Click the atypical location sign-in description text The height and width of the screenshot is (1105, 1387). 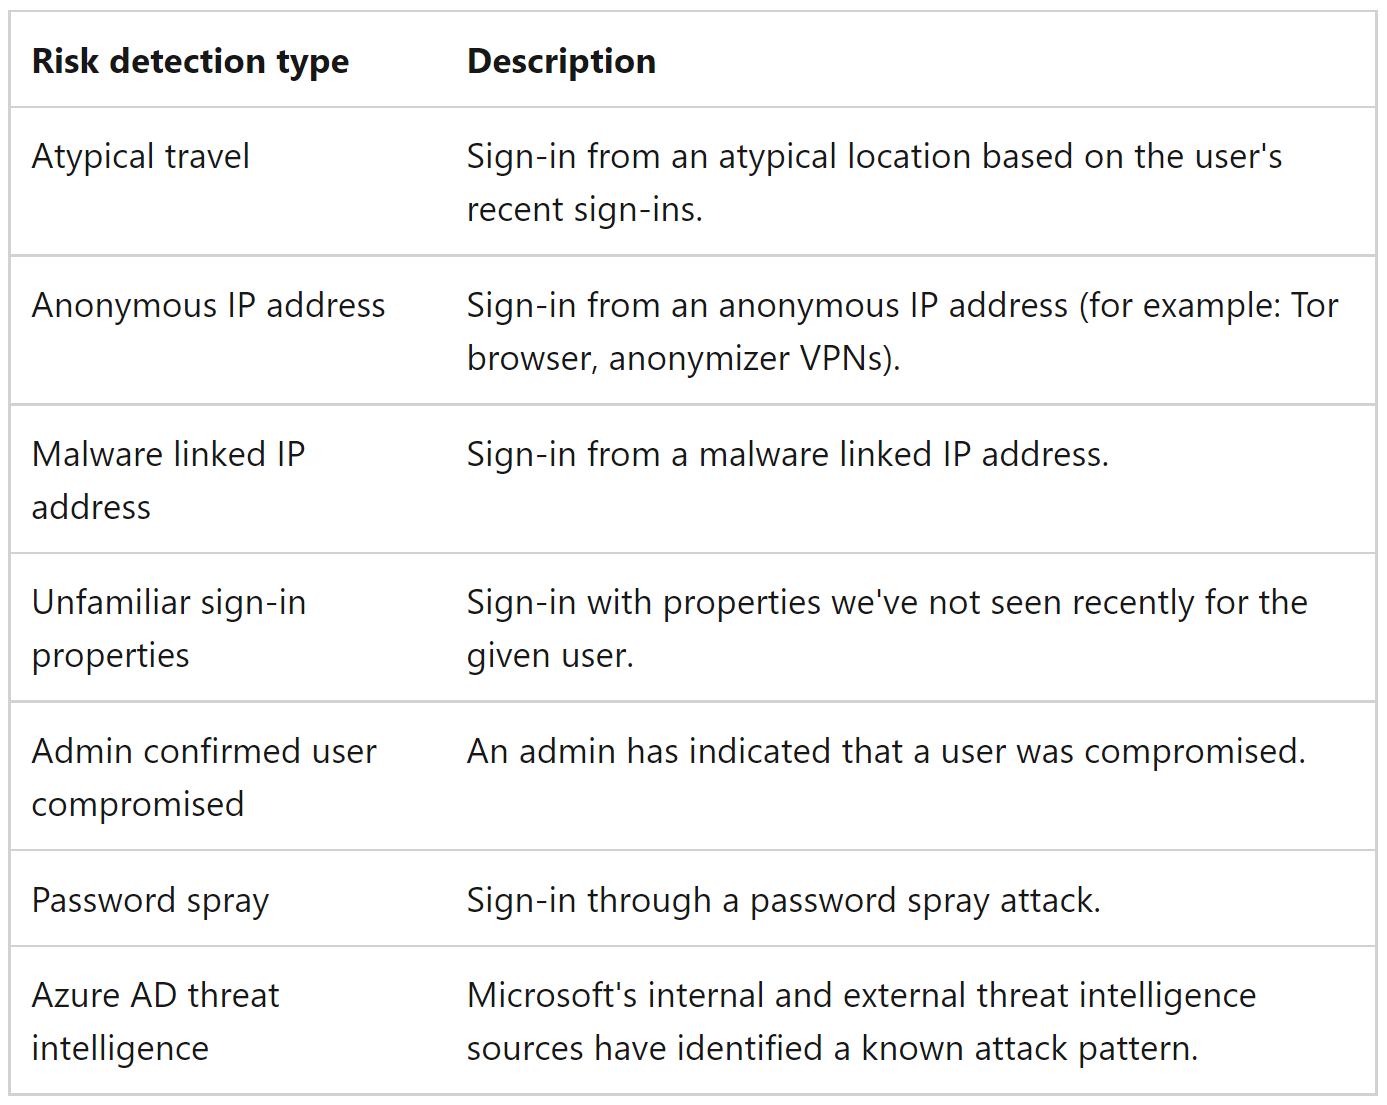[x=873, y=157]
